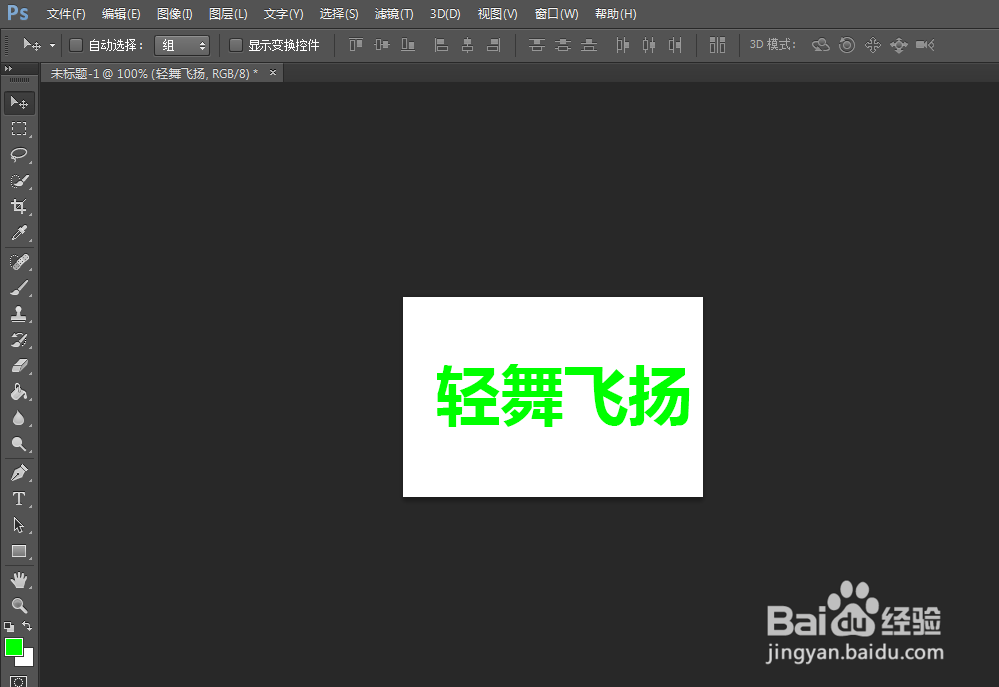Align right edges of layers
Viewport: 999px width, 687px height.
pyautogui.click(x=493, y=45)
